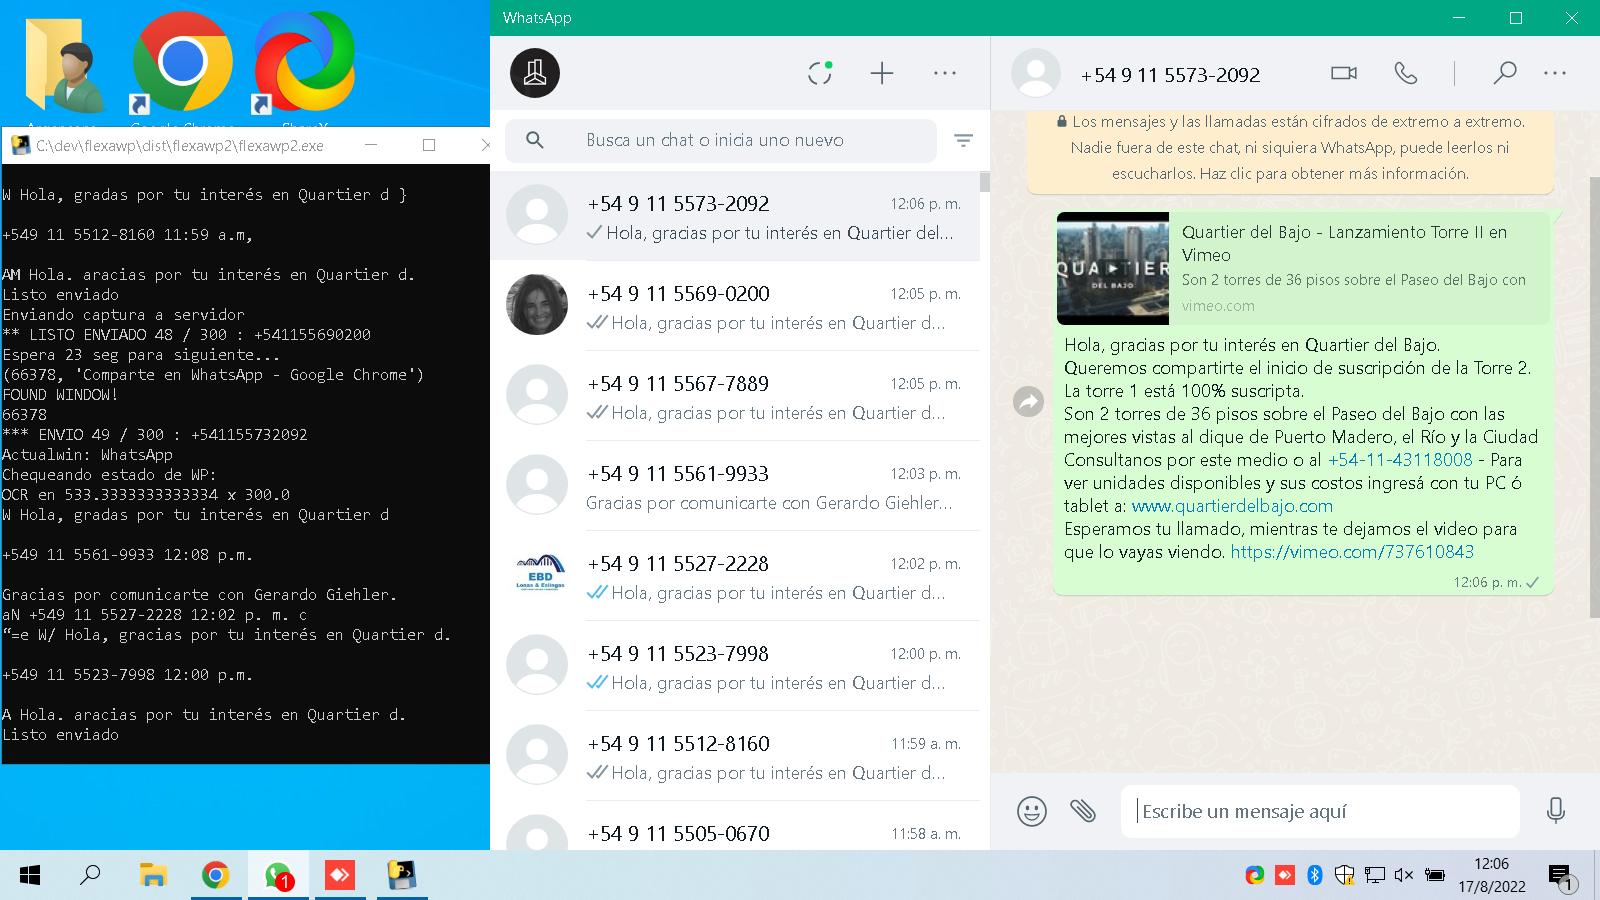
Task: Switch to Chrome in the taskbar
Action: pos(215,876)
